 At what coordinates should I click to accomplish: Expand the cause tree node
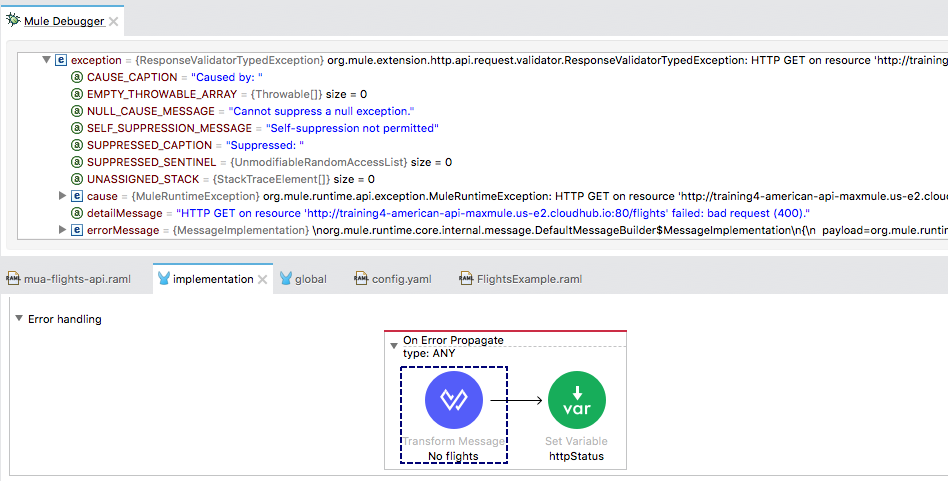point(62,196)
